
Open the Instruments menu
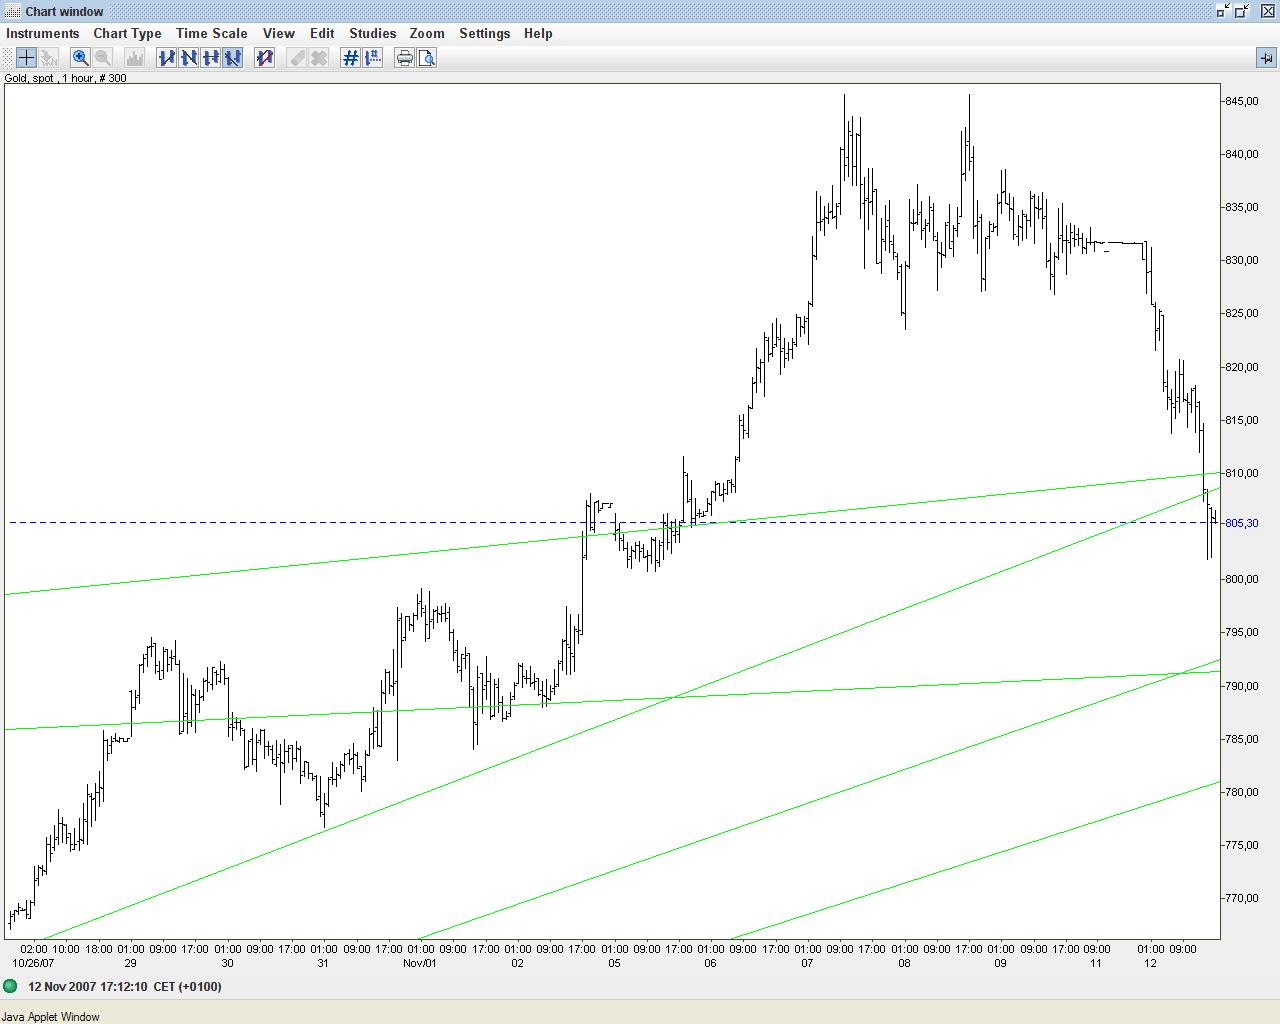(43, 33)
